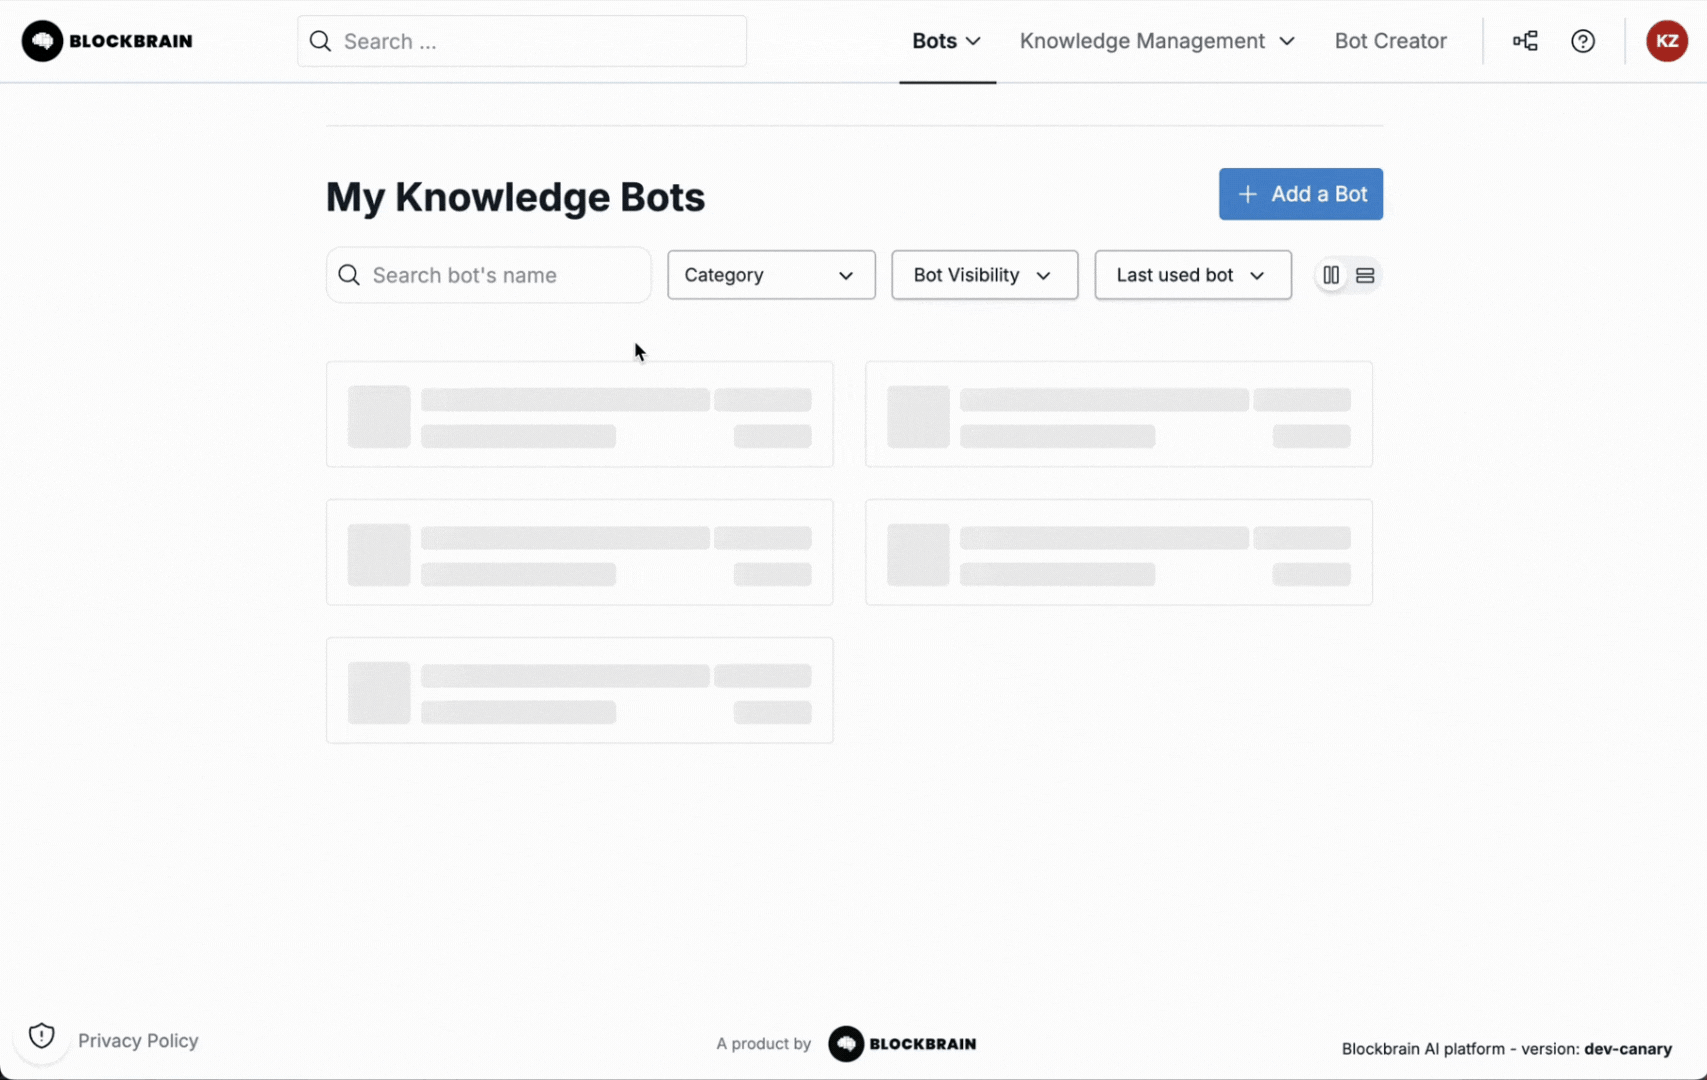Open the Last used bot sort dropdown

tap(1192, 275)
